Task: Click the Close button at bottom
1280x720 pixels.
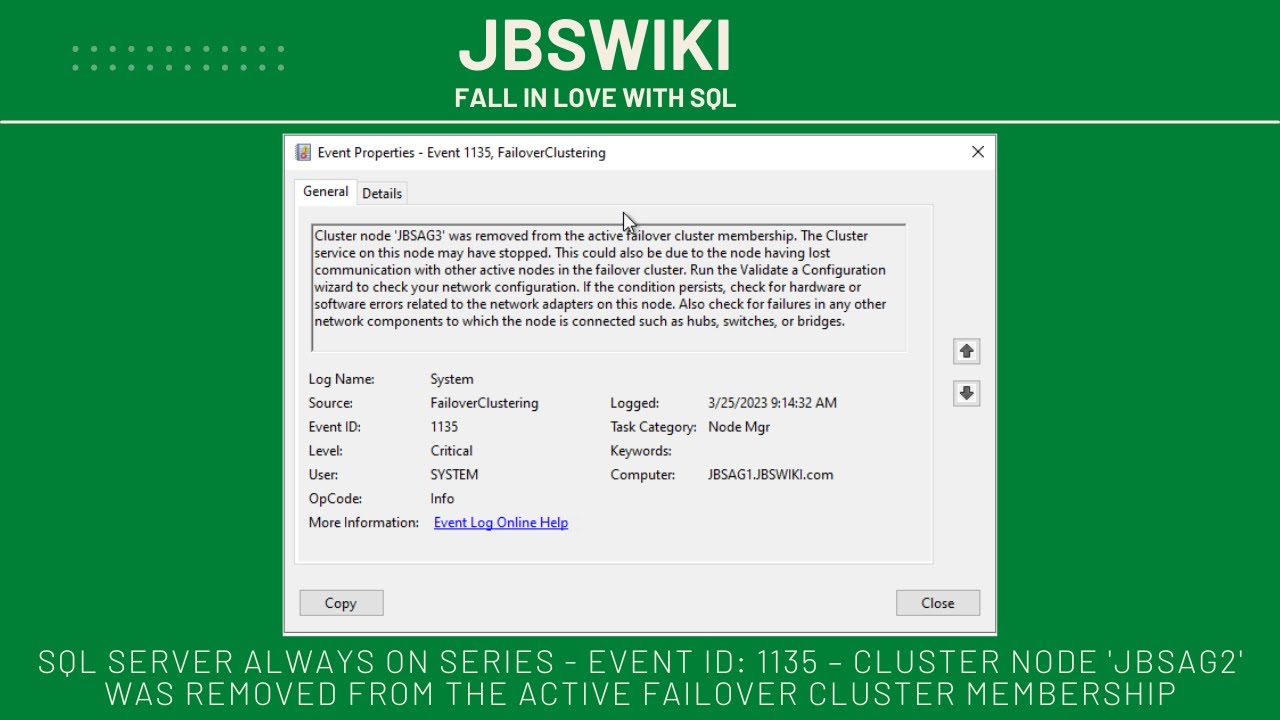Action: pos(938,603)
